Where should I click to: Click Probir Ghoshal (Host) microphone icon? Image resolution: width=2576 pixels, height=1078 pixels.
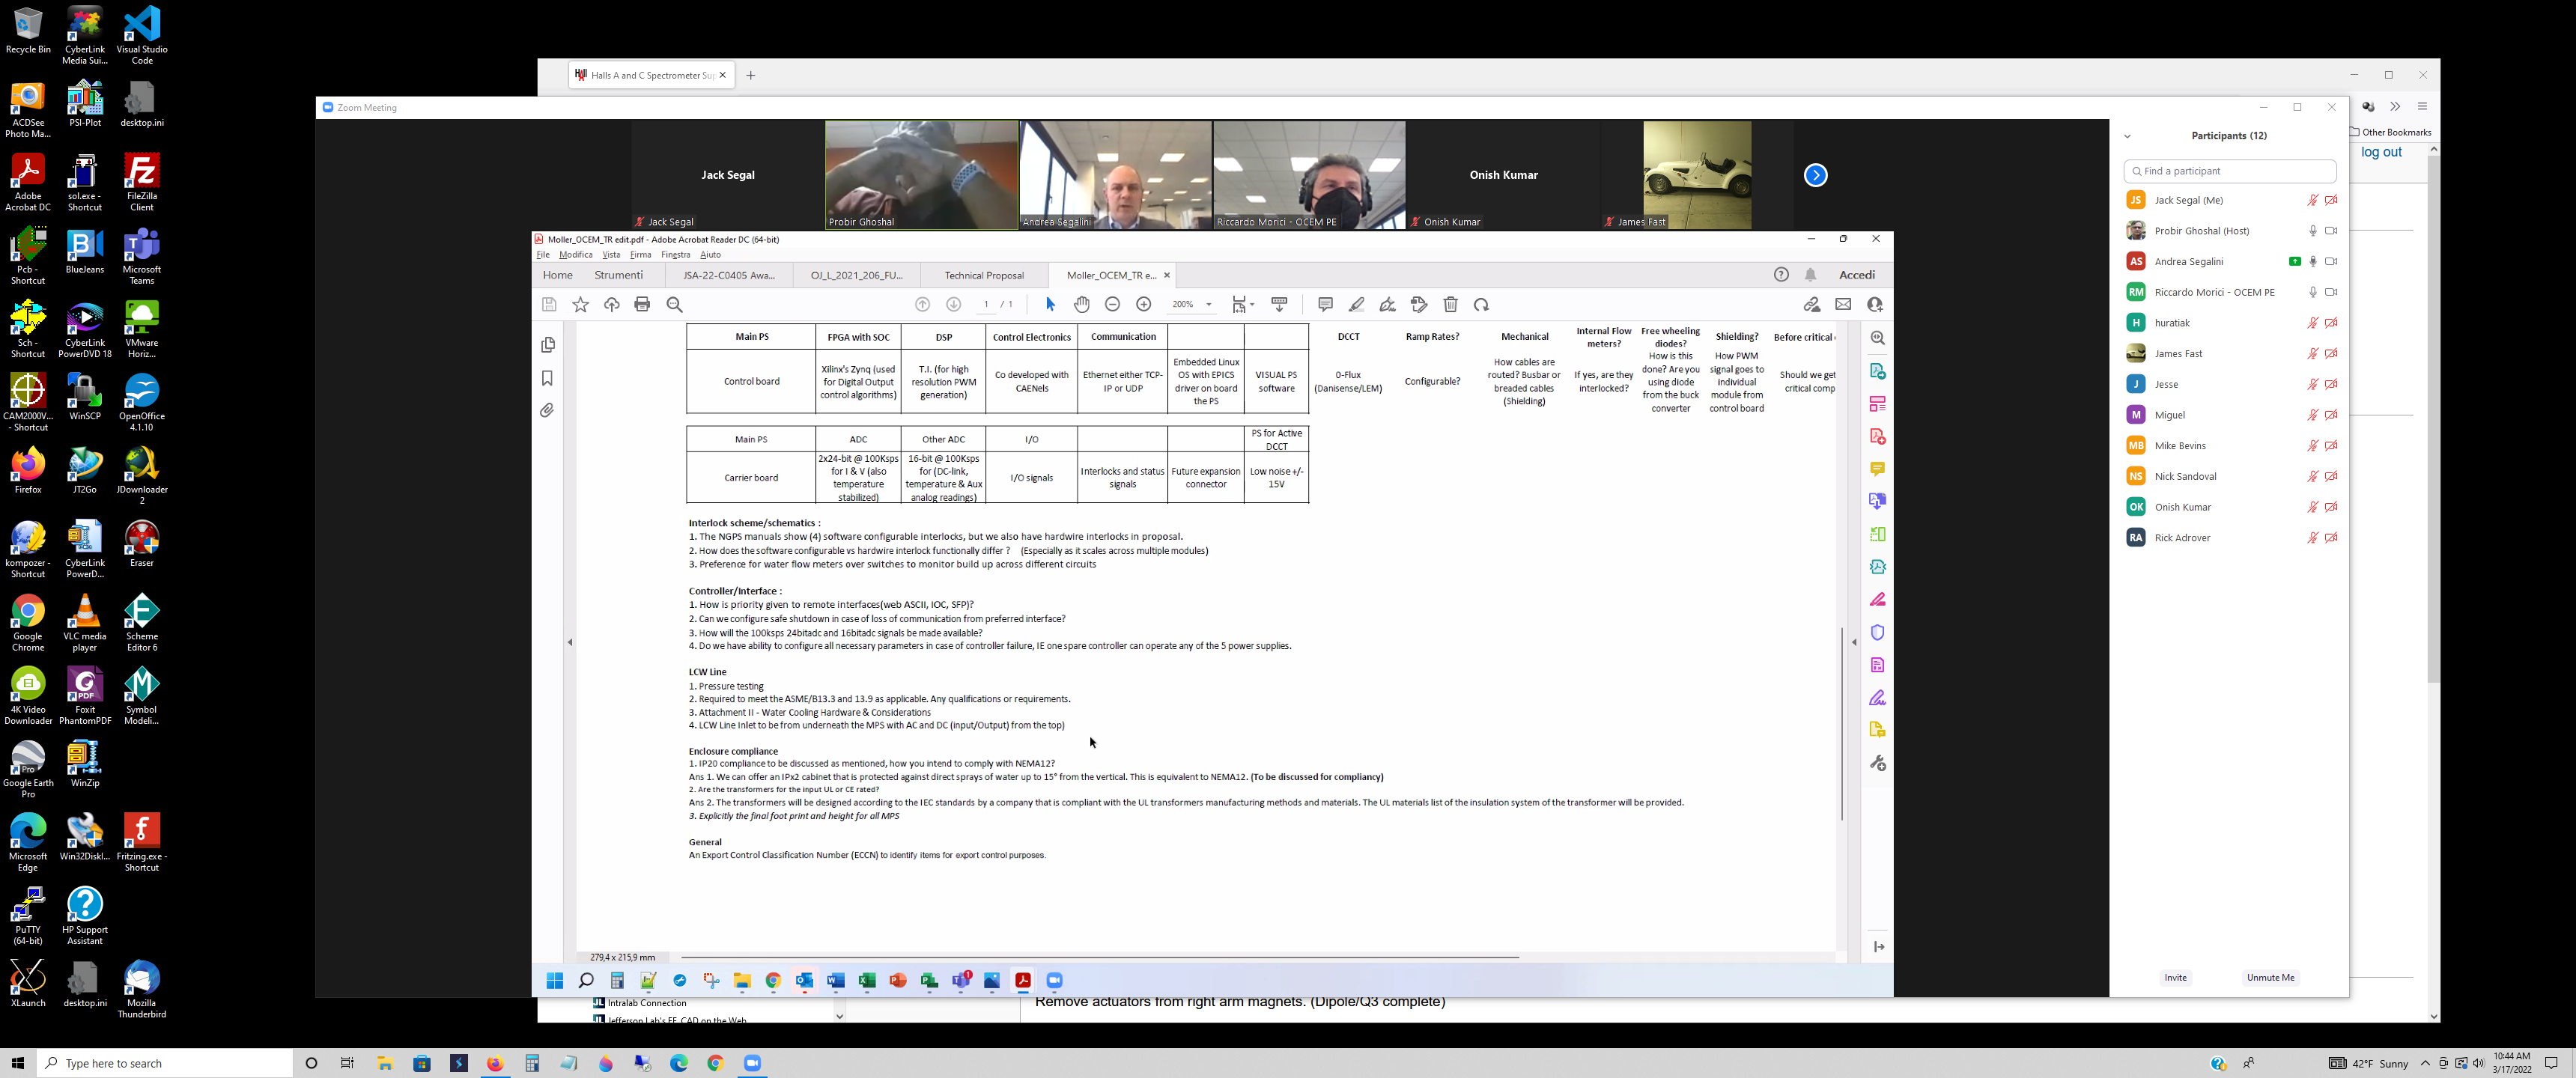(2312, 231)
